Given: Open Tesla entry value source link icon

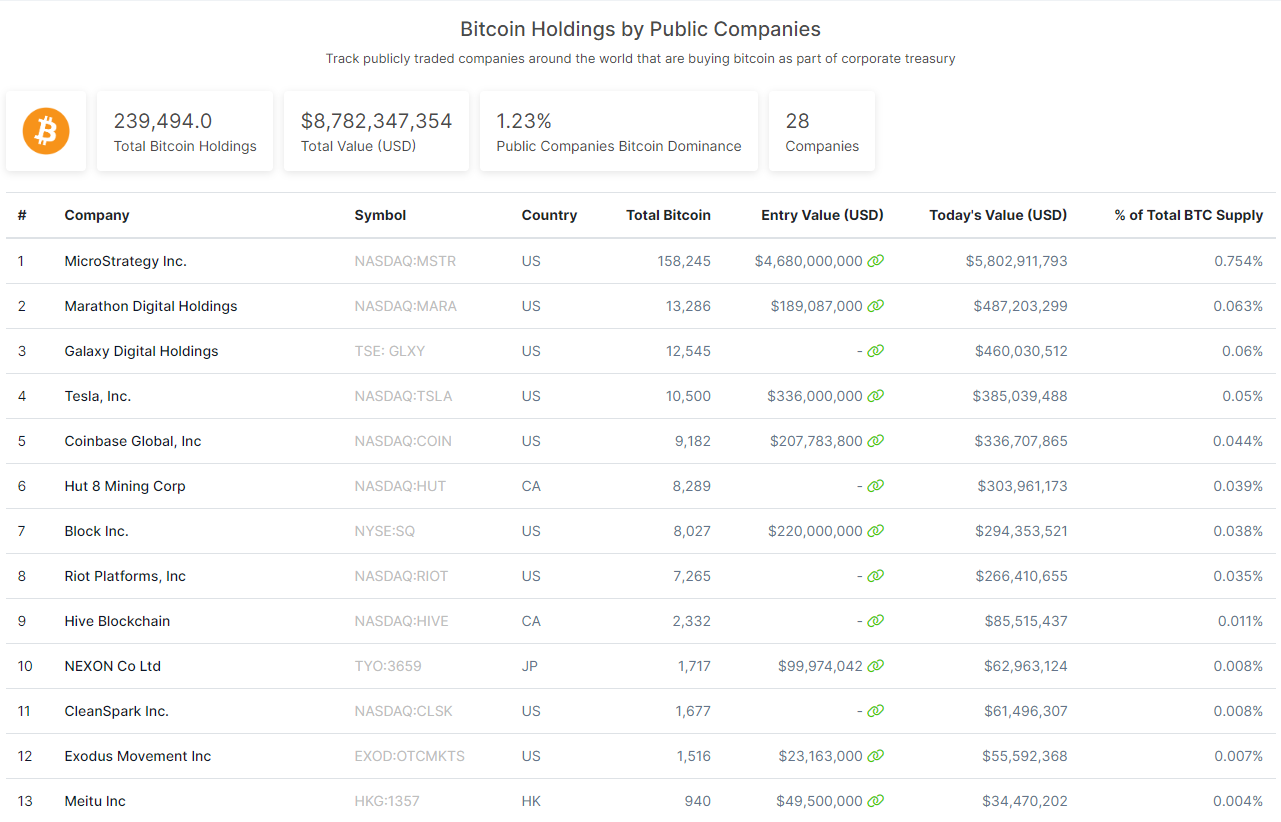Looking at the screenshot, I should coord(875,396).
